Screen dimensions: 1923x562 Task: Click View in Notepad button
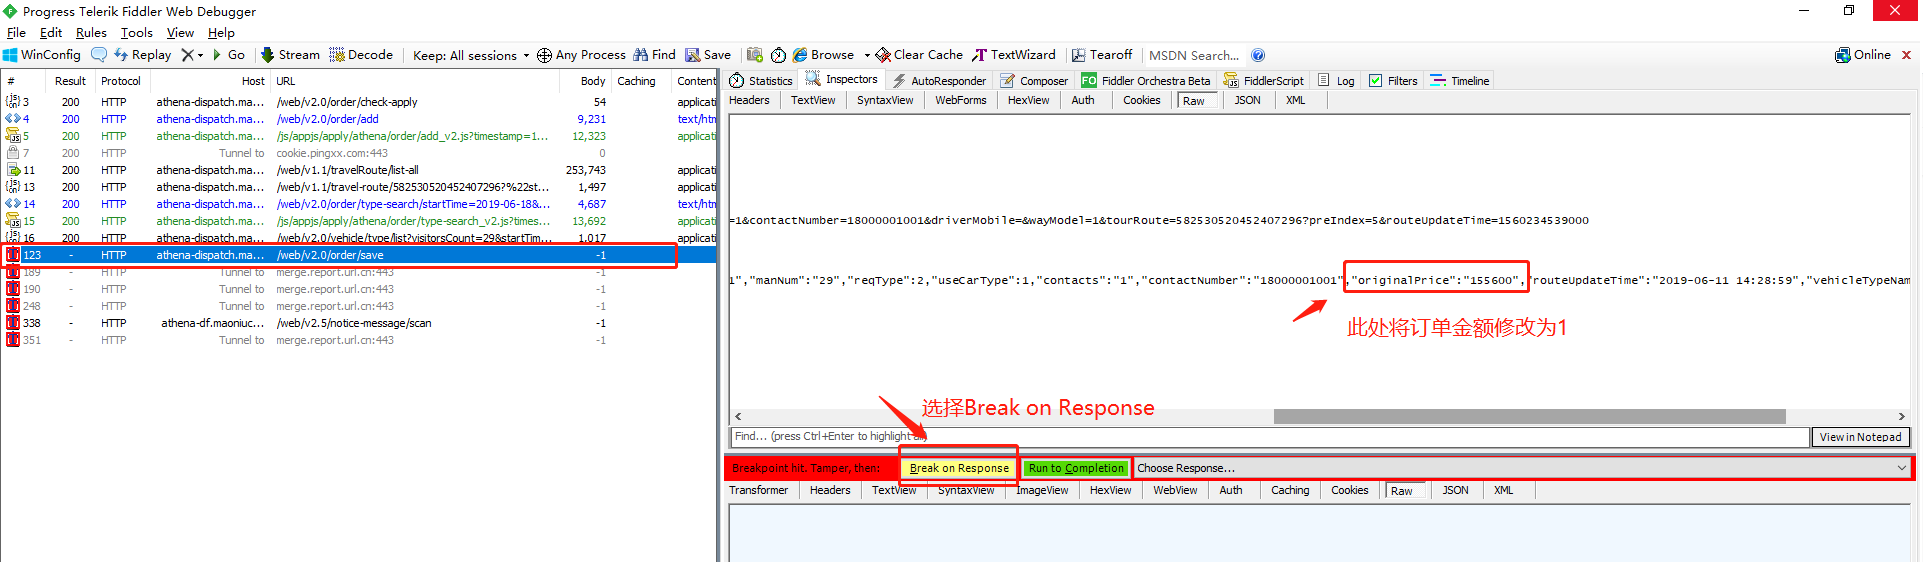click(x=1860, y=437)
